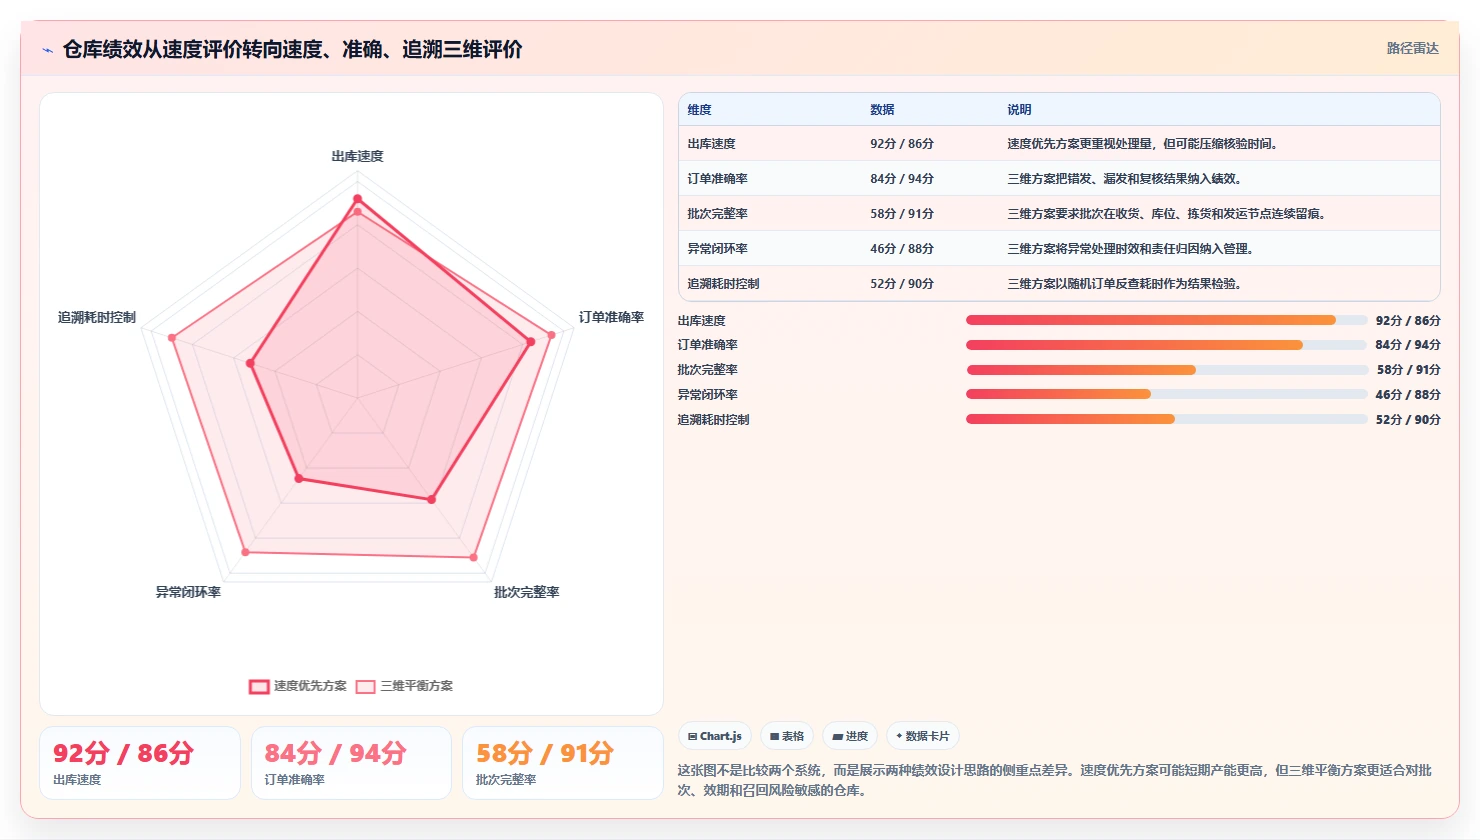Click the 进度 tag chip
Image resolution: width=1480 pixels, height=840 pixels.
pos(850,736)
